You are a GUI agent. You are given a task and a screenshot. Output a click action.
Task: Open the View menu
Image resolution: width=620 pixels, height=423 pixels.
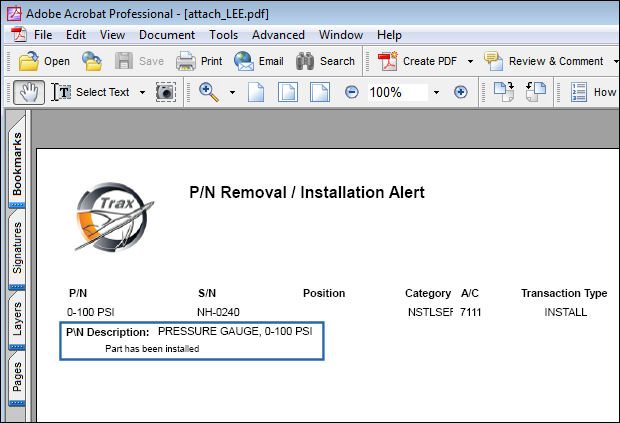112,35
